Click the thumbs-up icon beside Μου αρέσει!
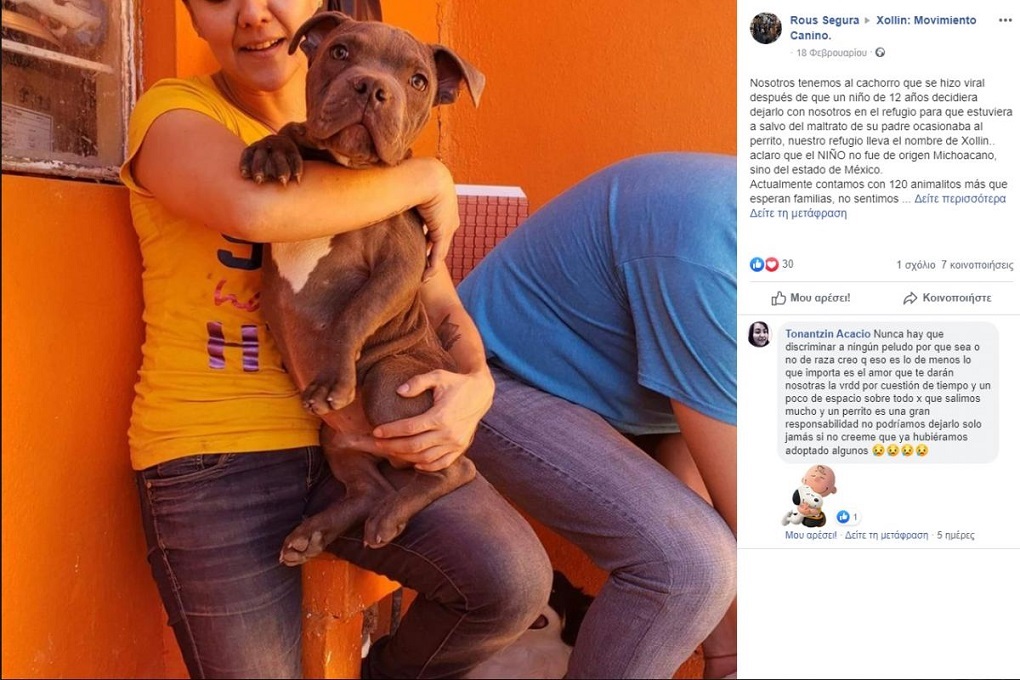The width and height of the screenshot is (1020, 680). [x=779, y=298]
